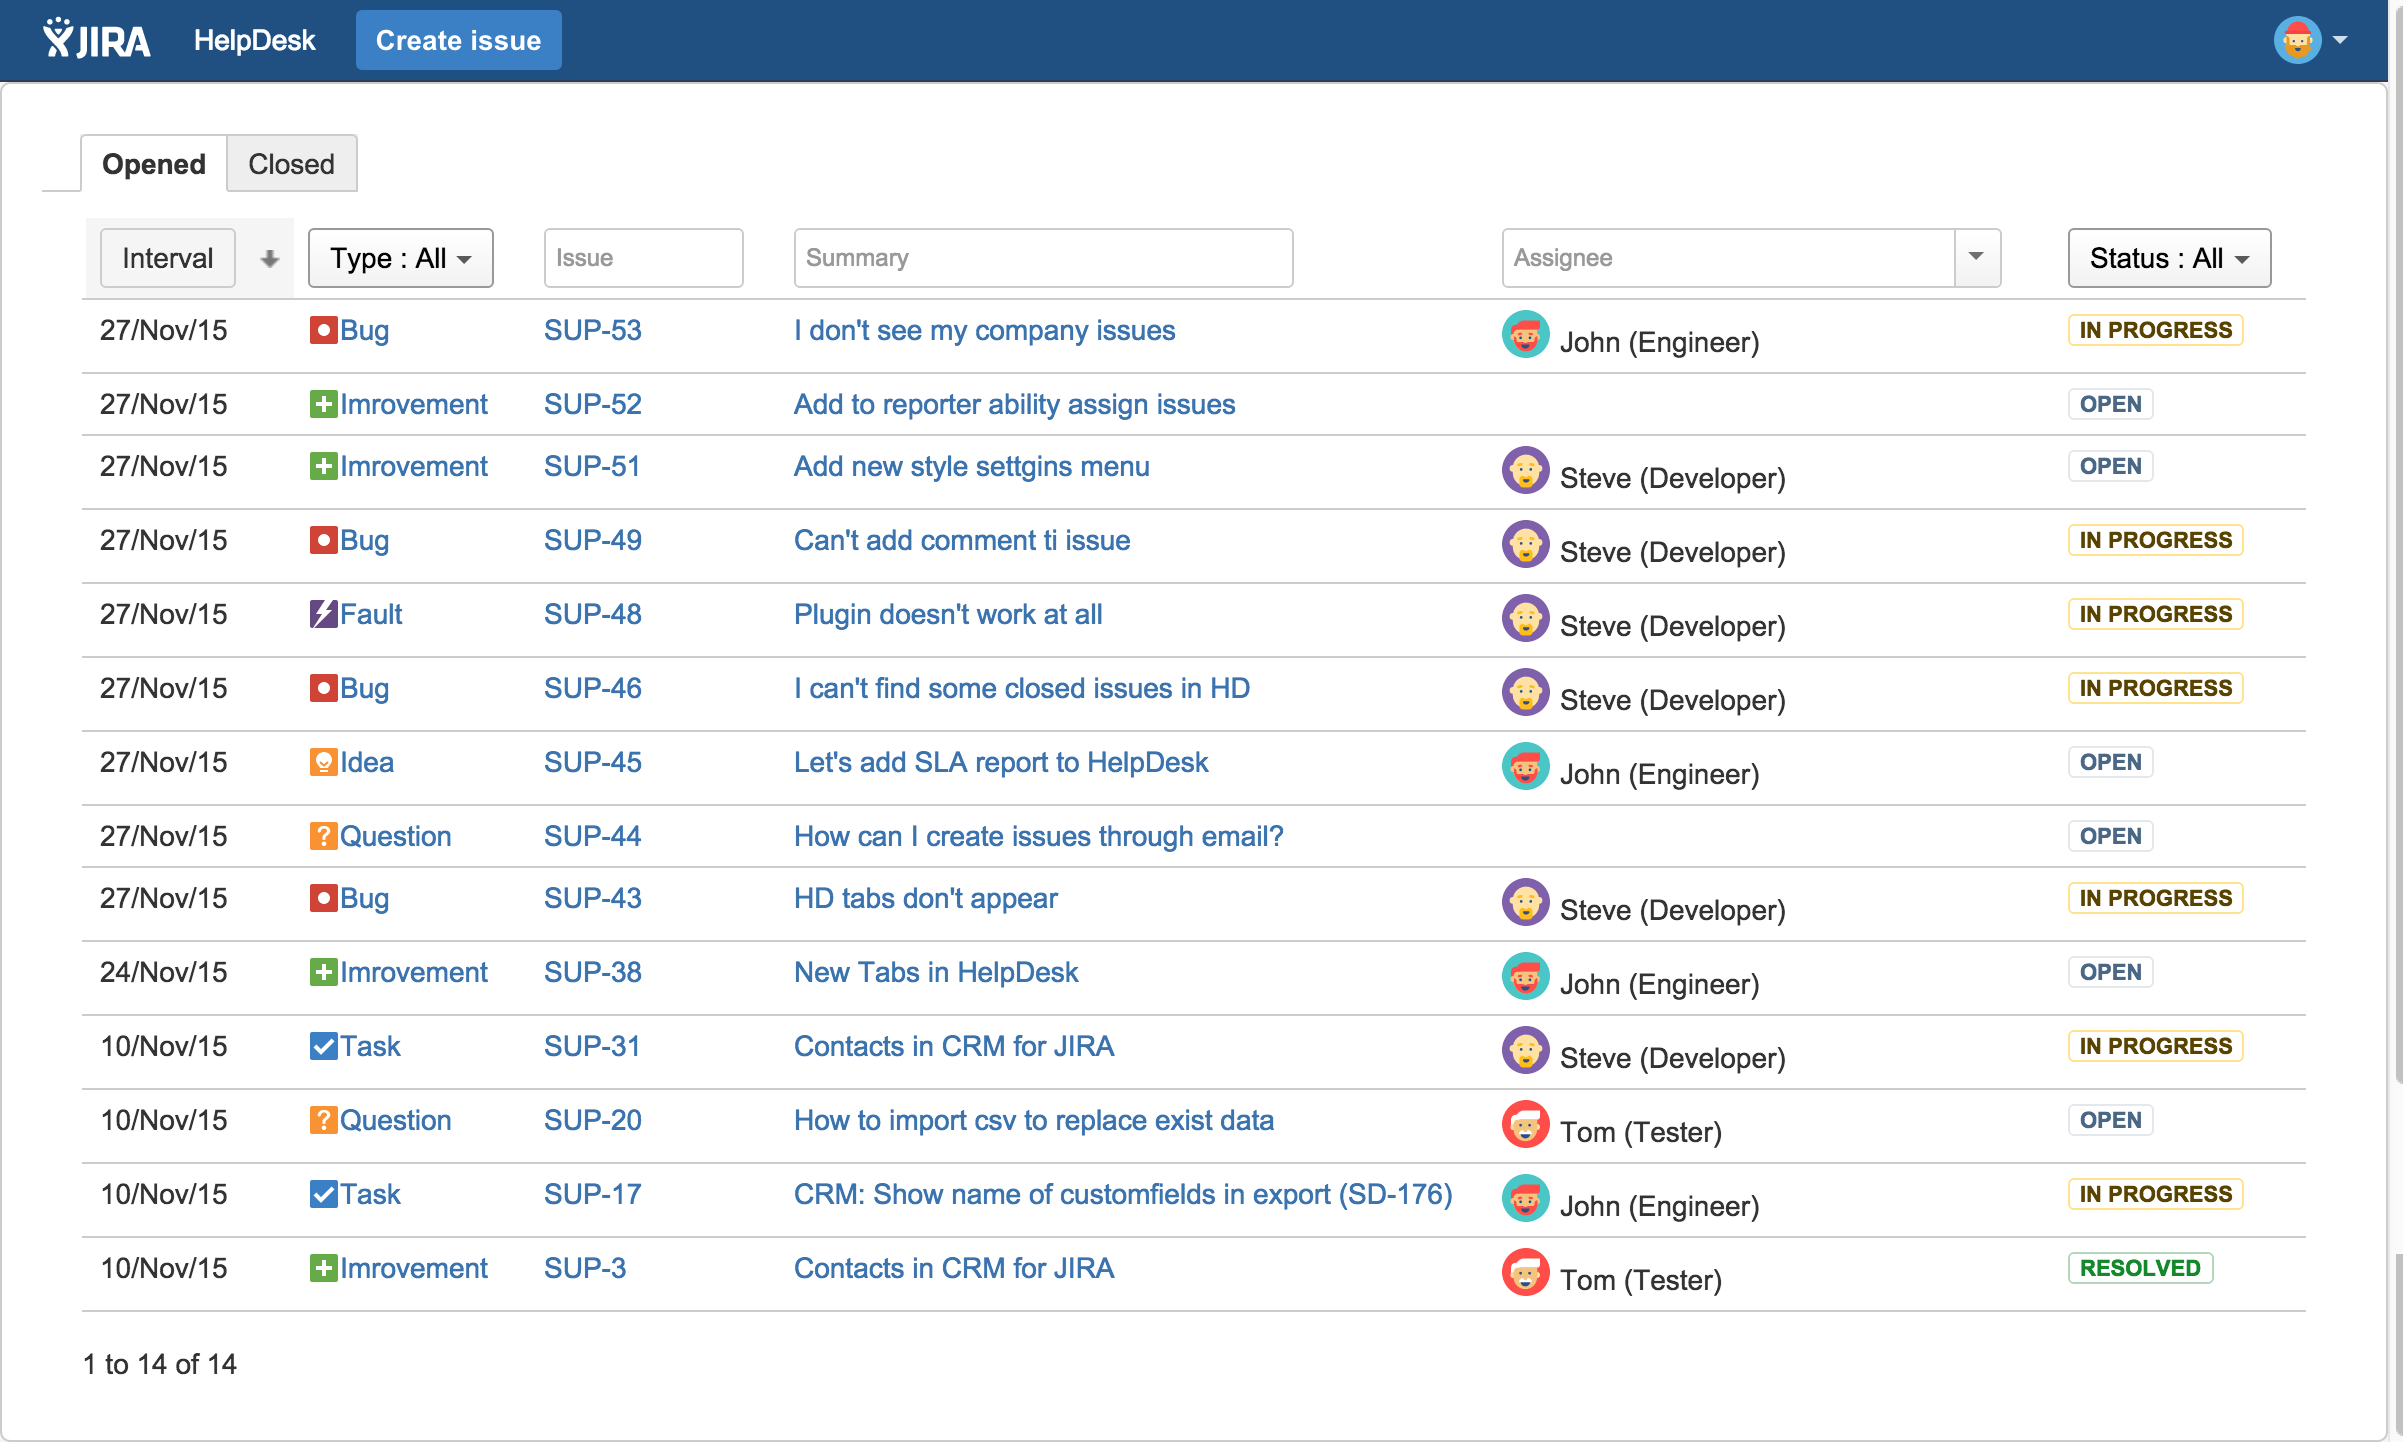Click the Idea lightbulb icon for SUP-45
This screenshot has height=1442, width=2403.
(323, 762)
